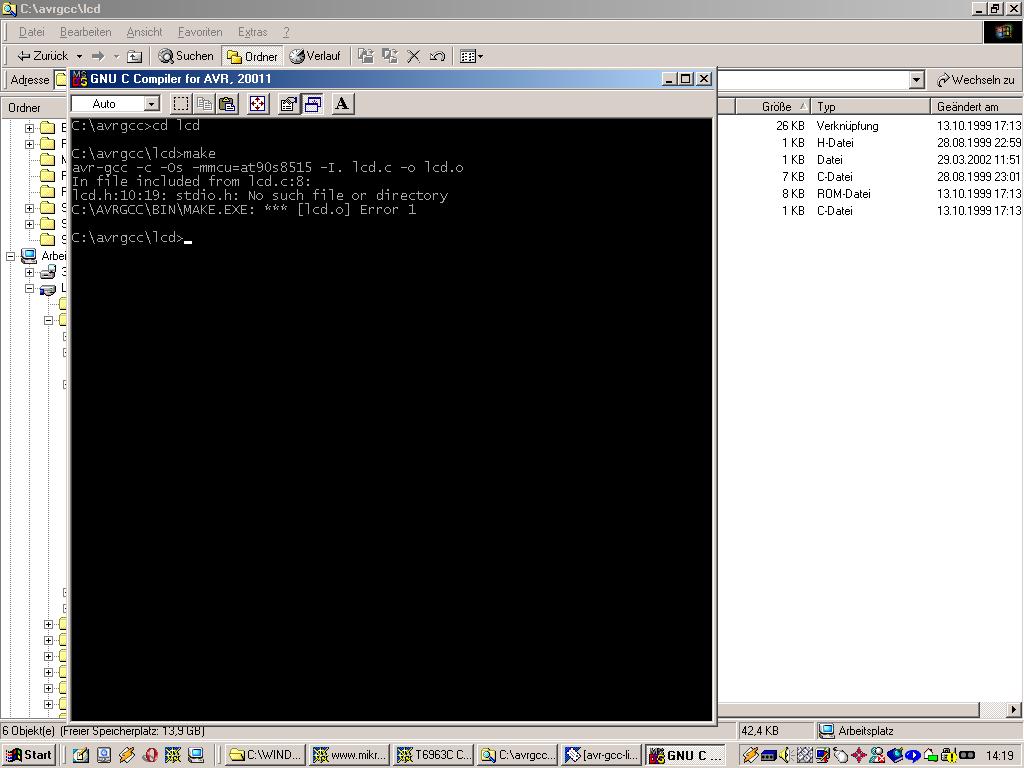Collapse the Arbeitsplatz tree node
Image resolution: width=1024 pixels, height=768 pixels.
click(x=10, y=256)
